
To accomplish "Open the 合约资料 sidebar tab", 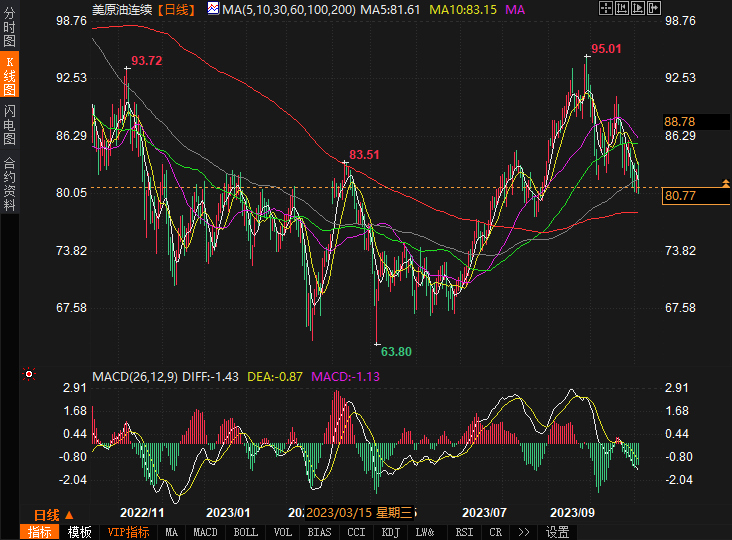I will click(9, 184).
